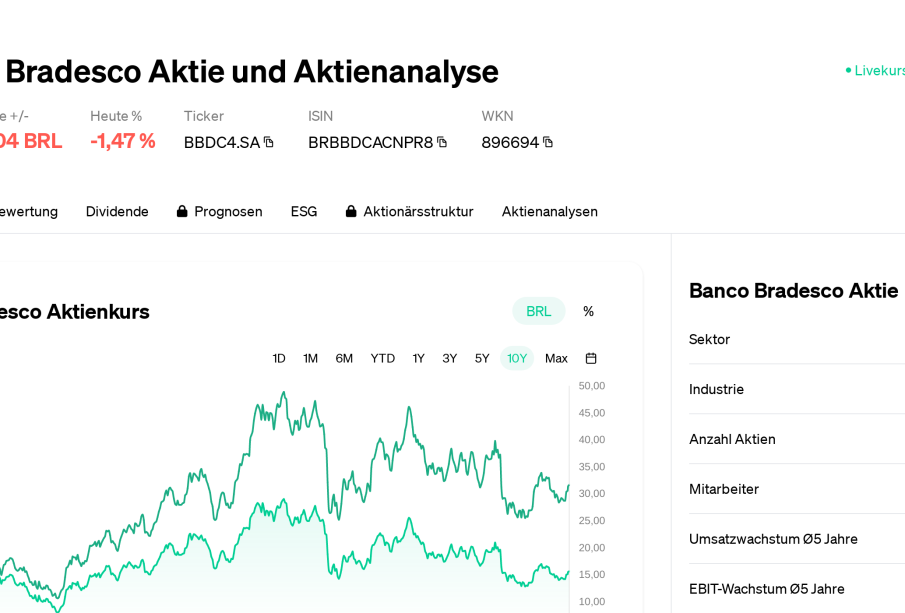Image resolution: width=905 pixels, height=613 pixels.
Task: Select the 1M chart time range
Action: (311, 358)
